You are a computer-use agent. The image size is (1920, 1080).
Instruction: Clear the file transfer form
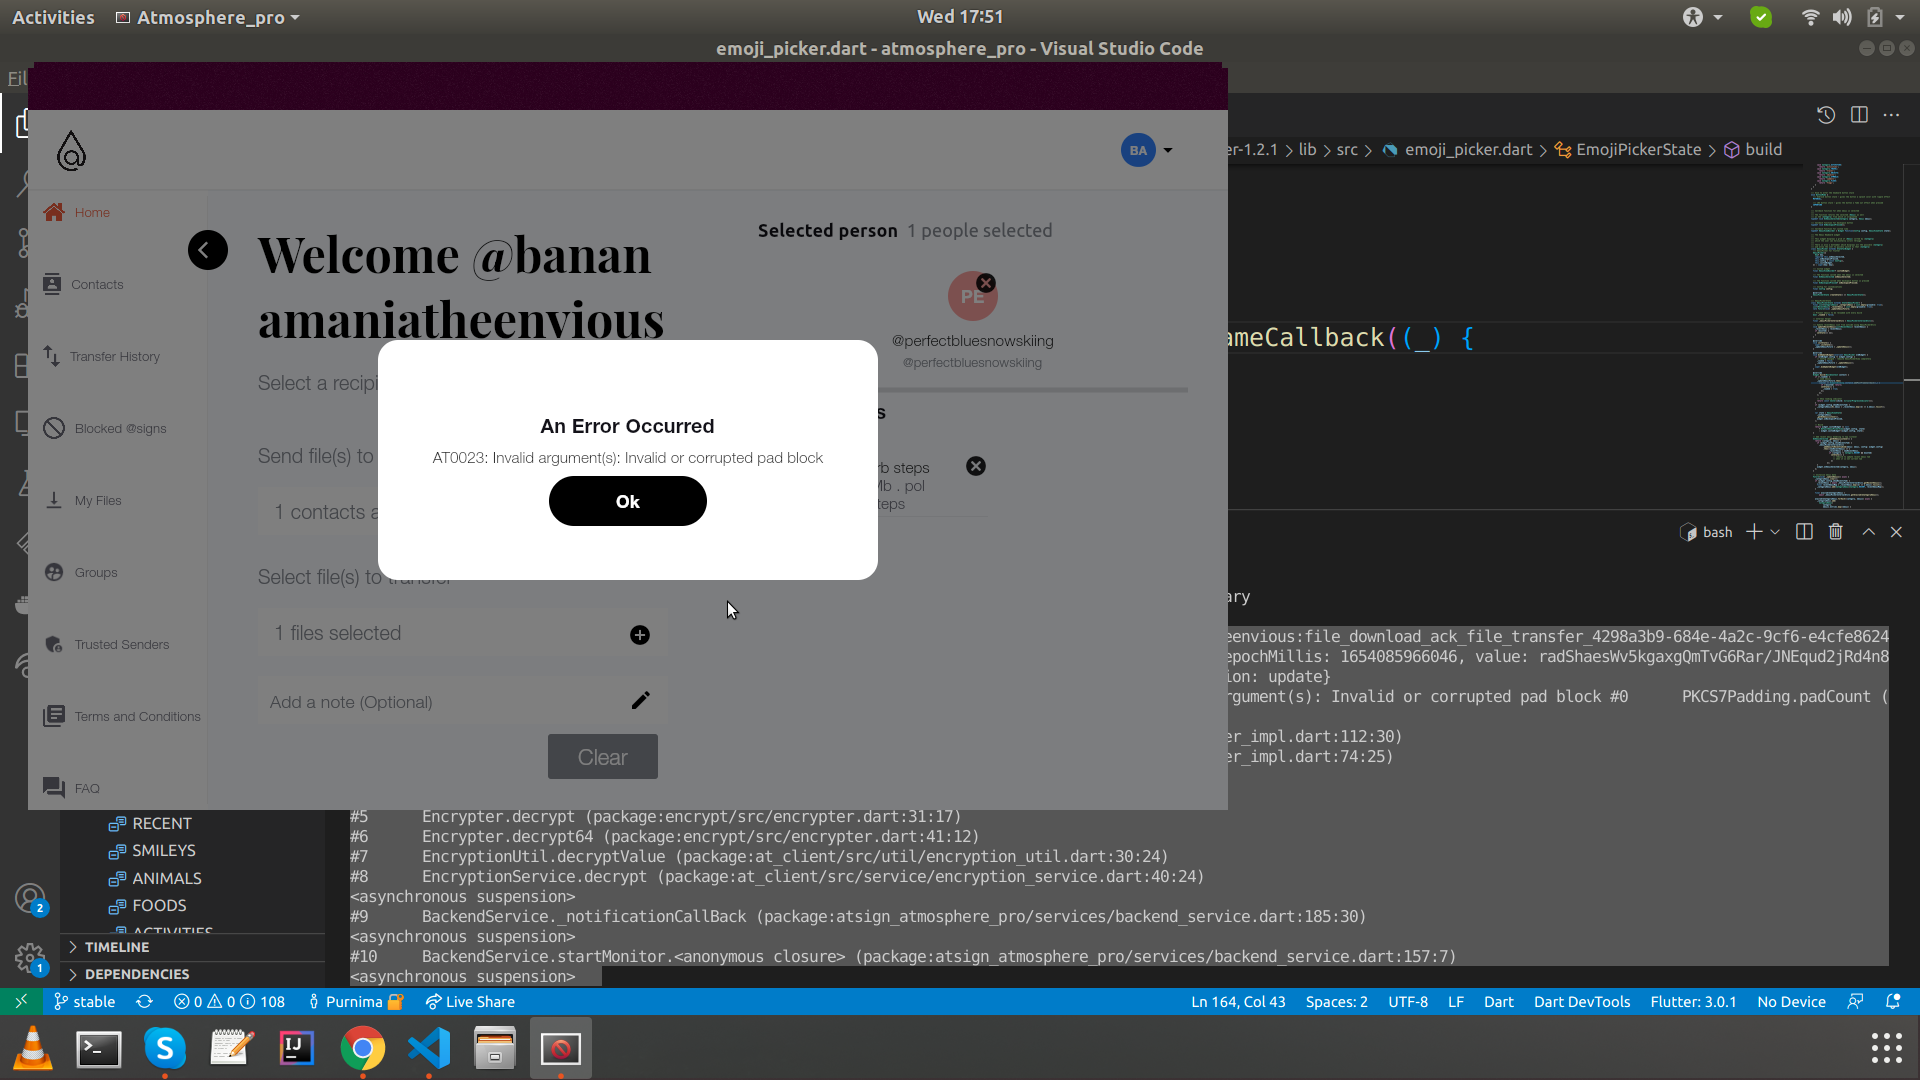point(602,757)
